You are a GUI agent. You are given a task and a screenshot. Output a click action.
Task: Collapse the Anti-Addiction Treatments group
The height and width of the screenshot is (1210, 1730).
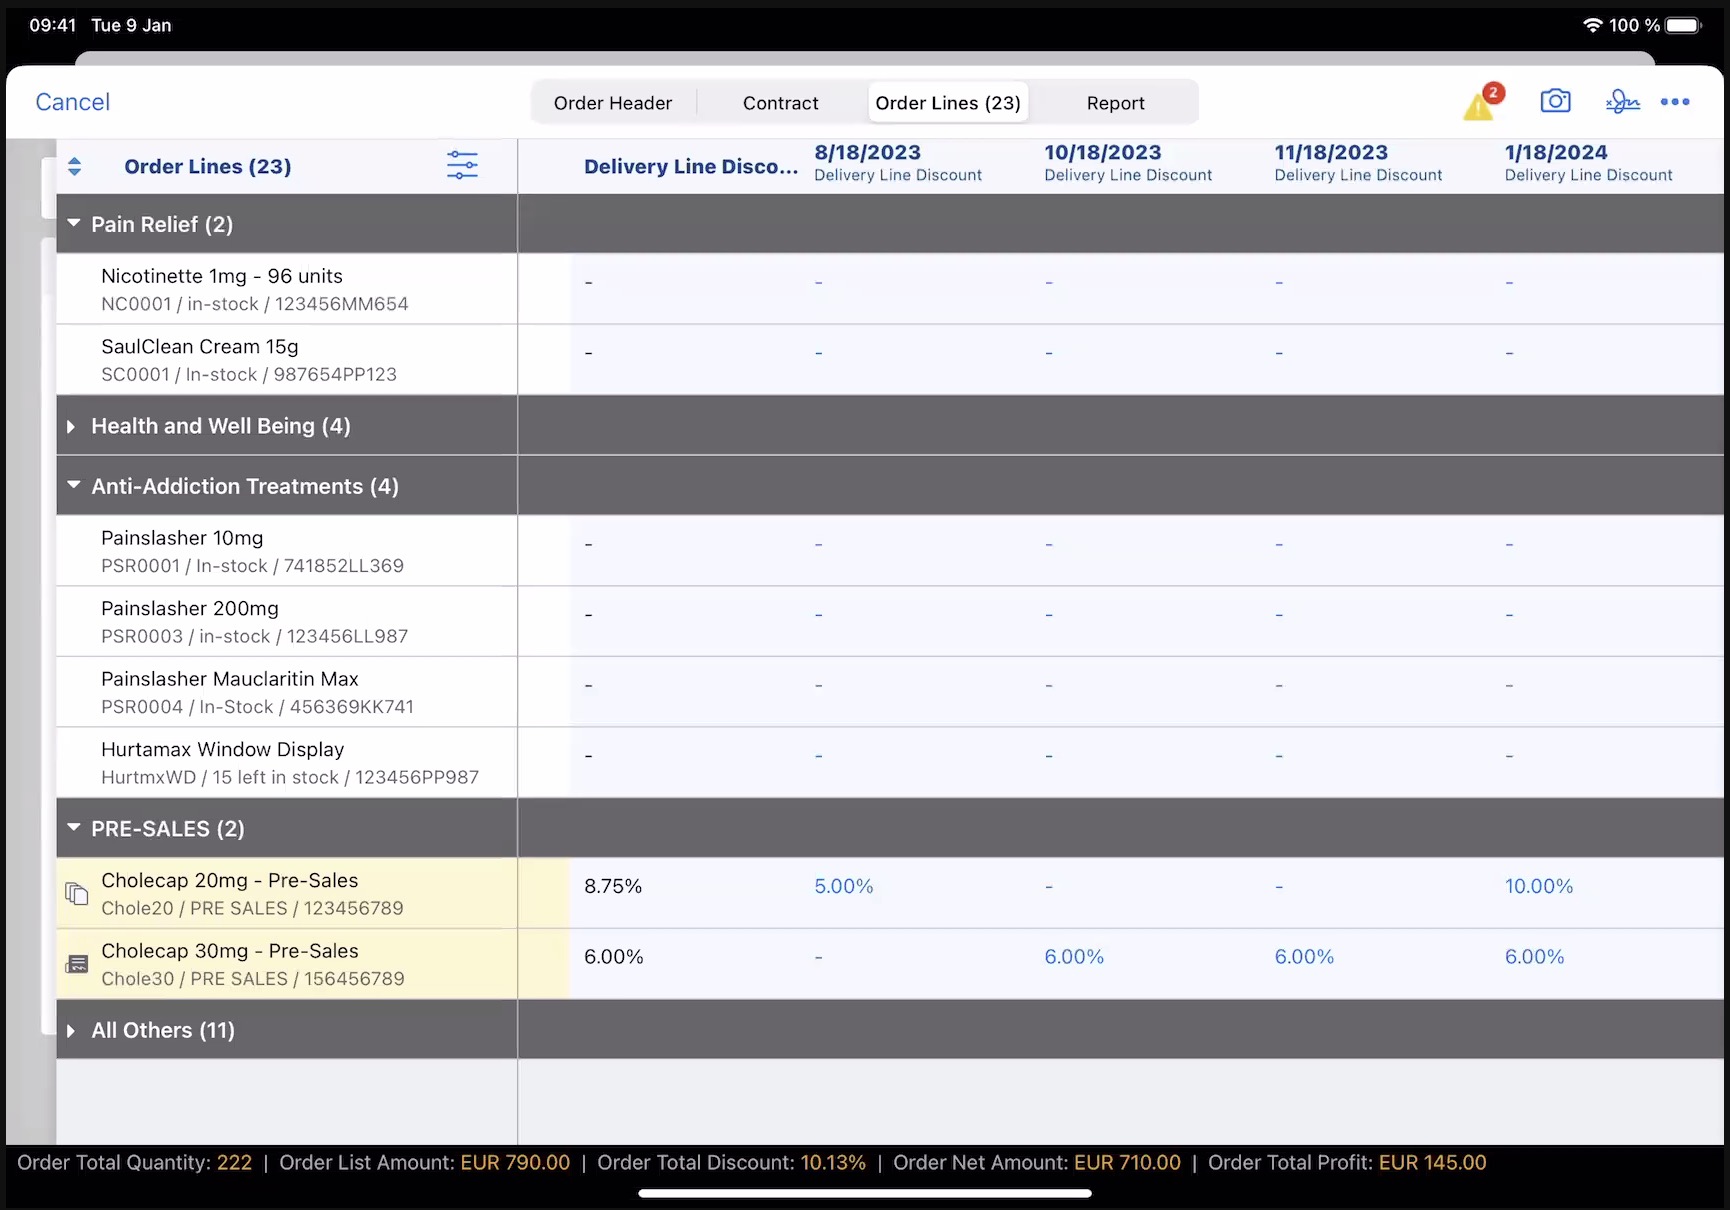click(73, 486)
